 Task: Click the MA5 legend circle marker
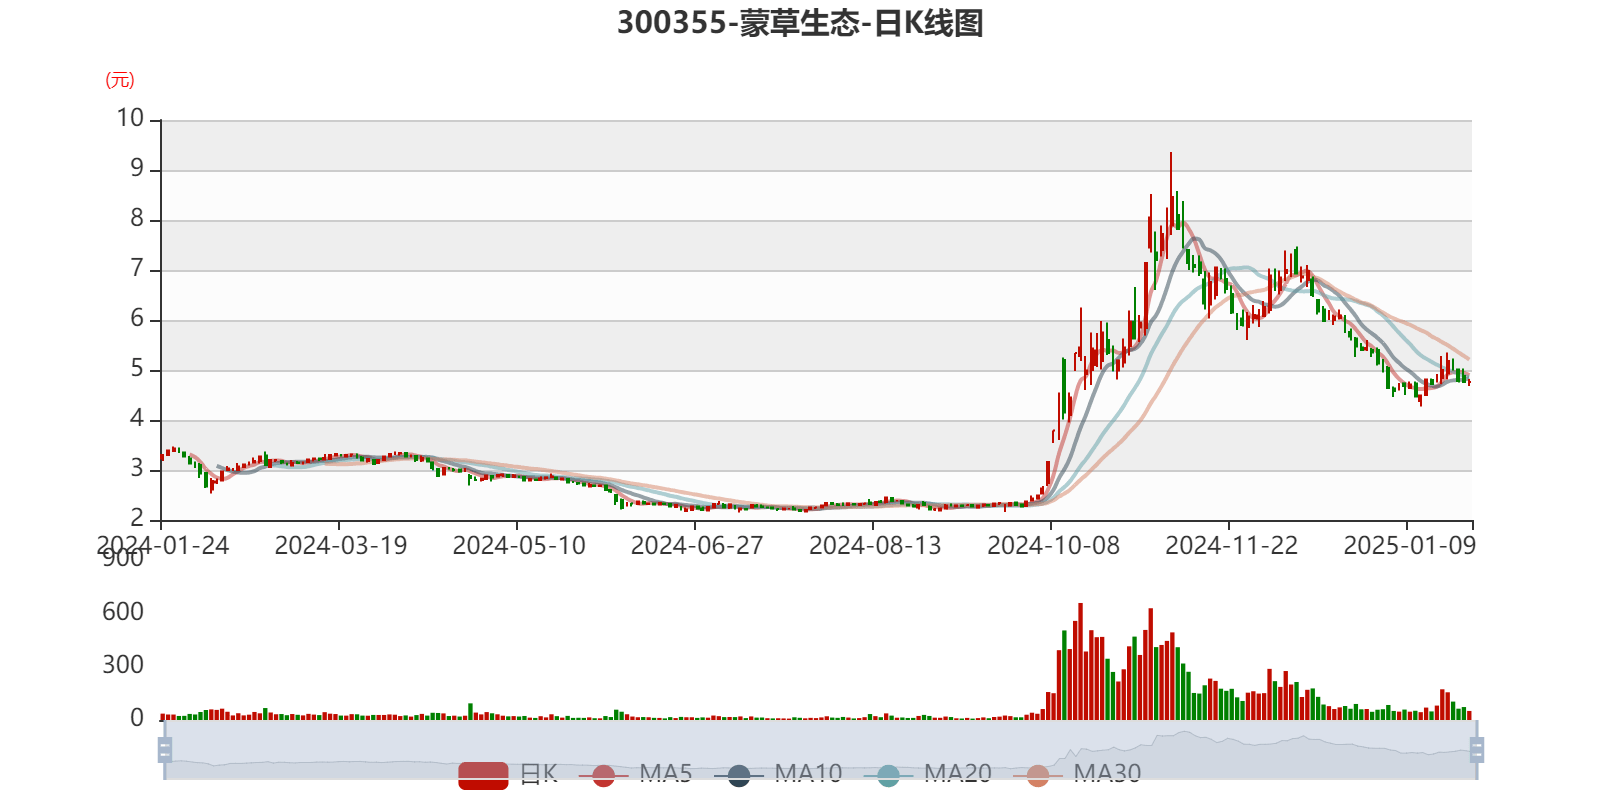[x=603, y=775]
